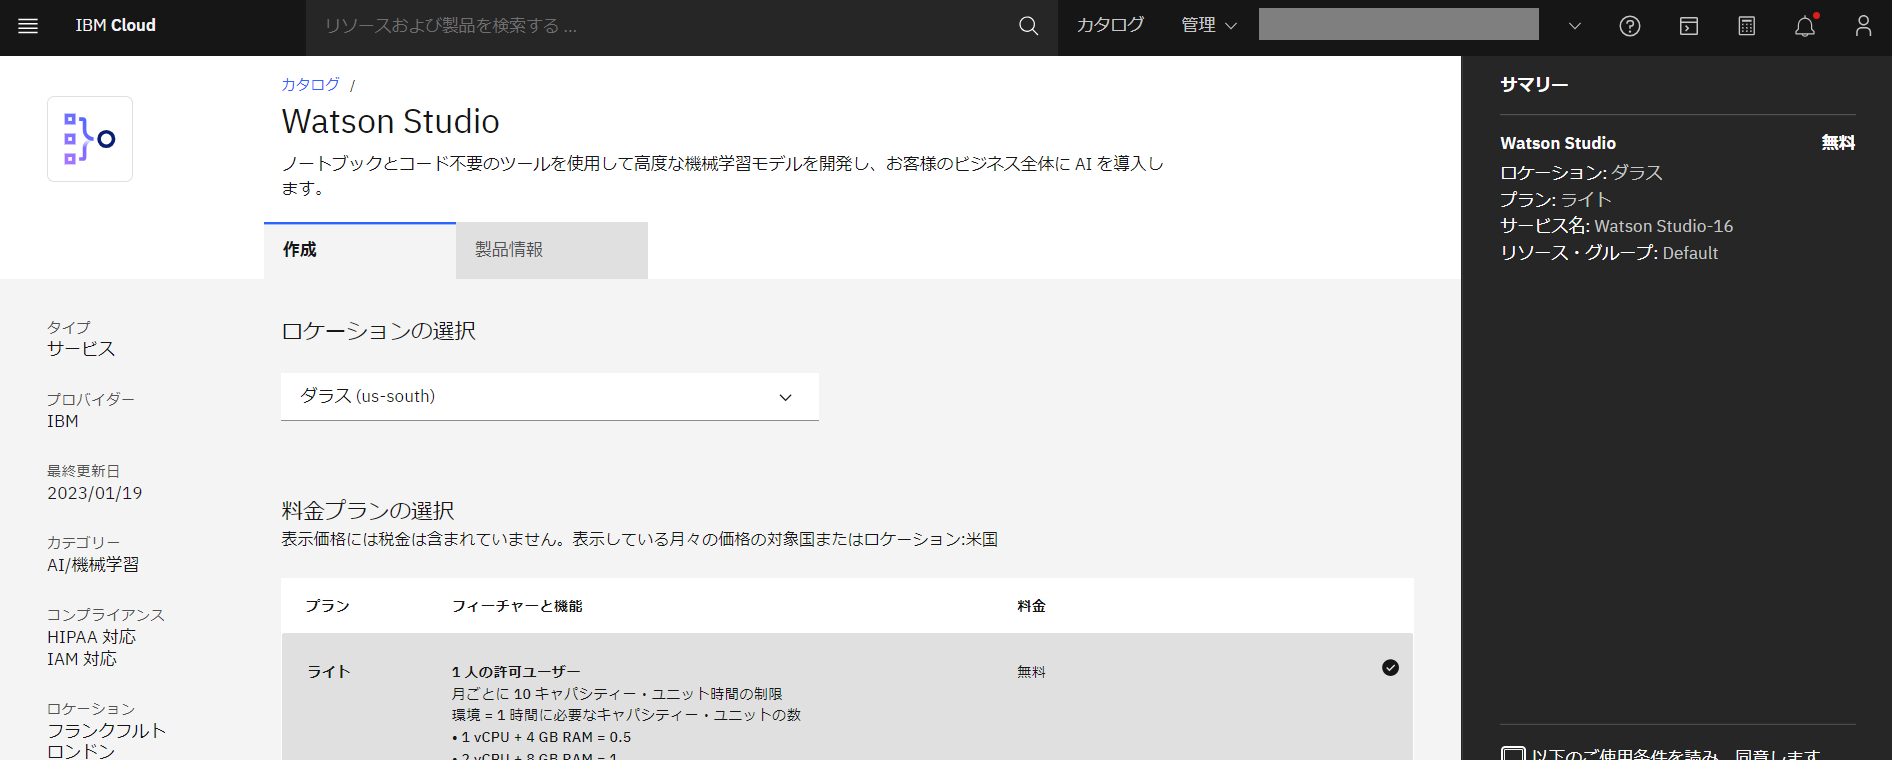Open the help question mark icon
The height and width of the screenshot is (760, 1892).
pyautogui.click(x=1630, y=26)
